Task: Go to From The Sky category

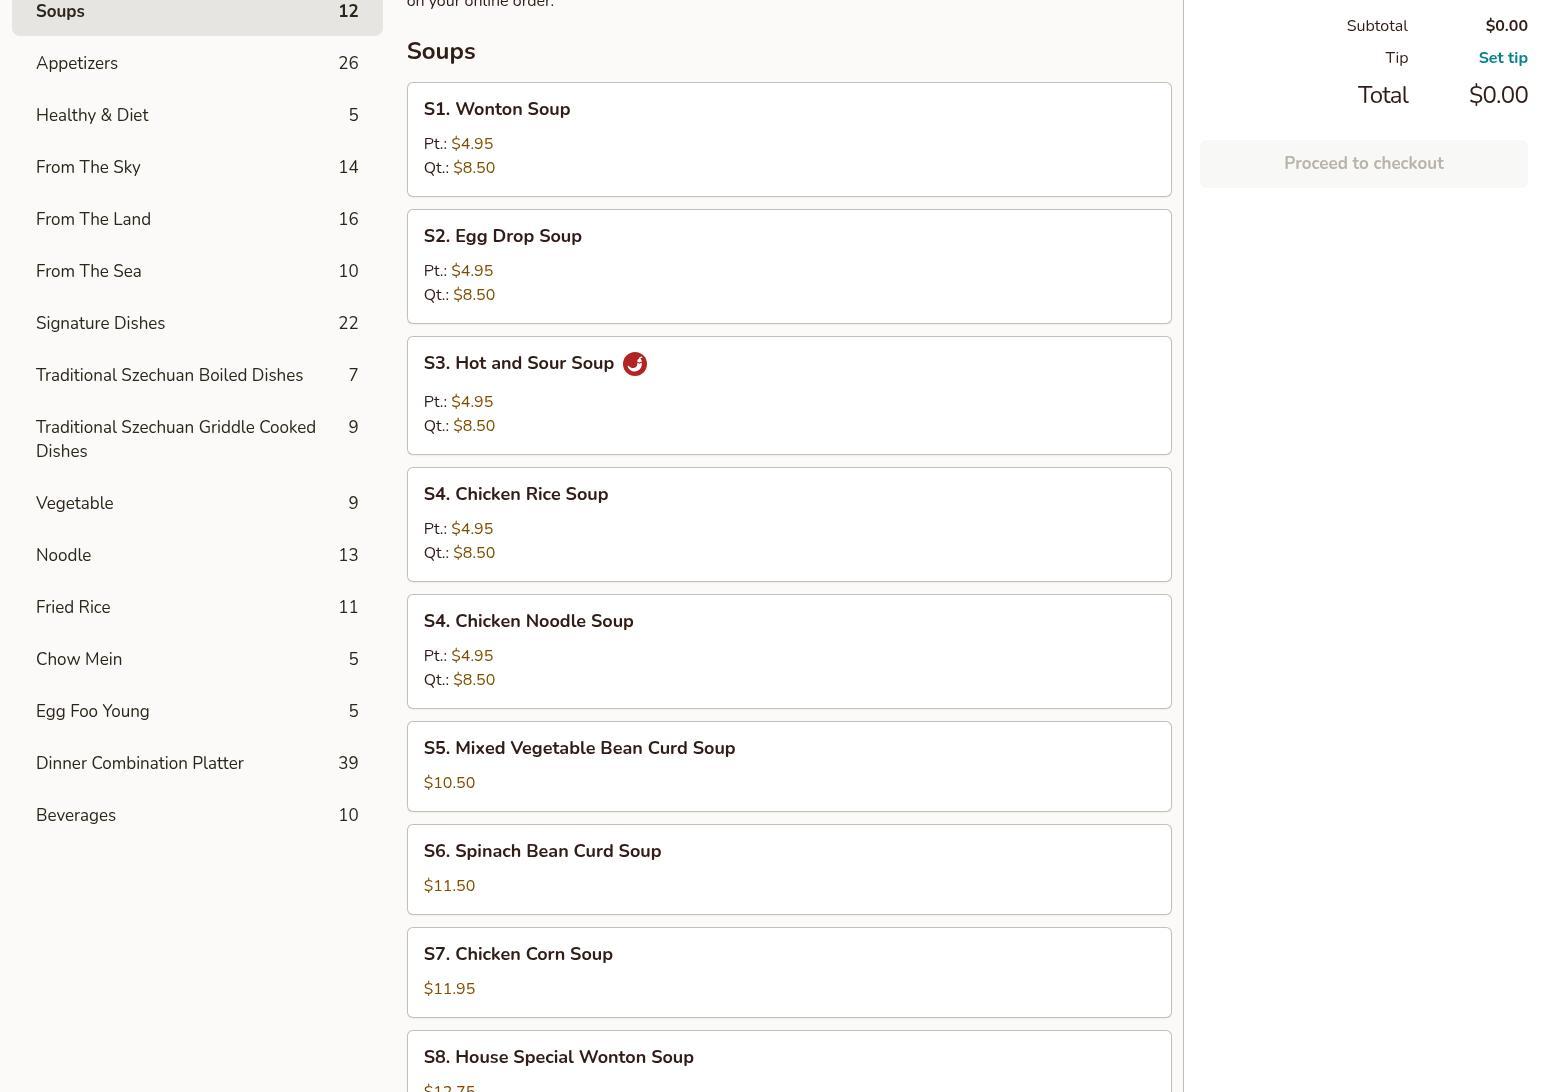Action: point(196,167)
